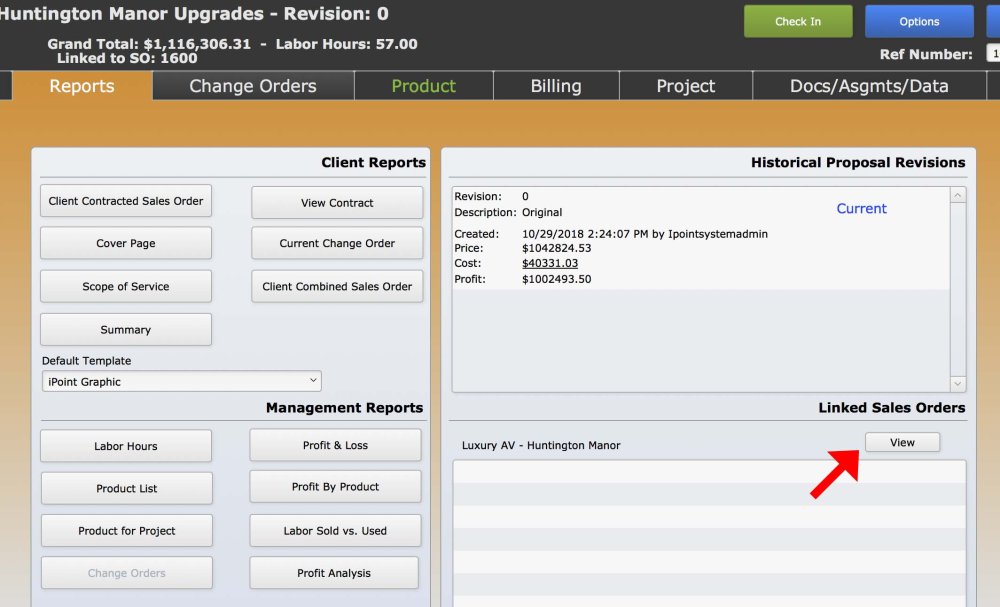Click the price value $1042824.53
This screenshot has height=607, width=1000.
(556, 248)
